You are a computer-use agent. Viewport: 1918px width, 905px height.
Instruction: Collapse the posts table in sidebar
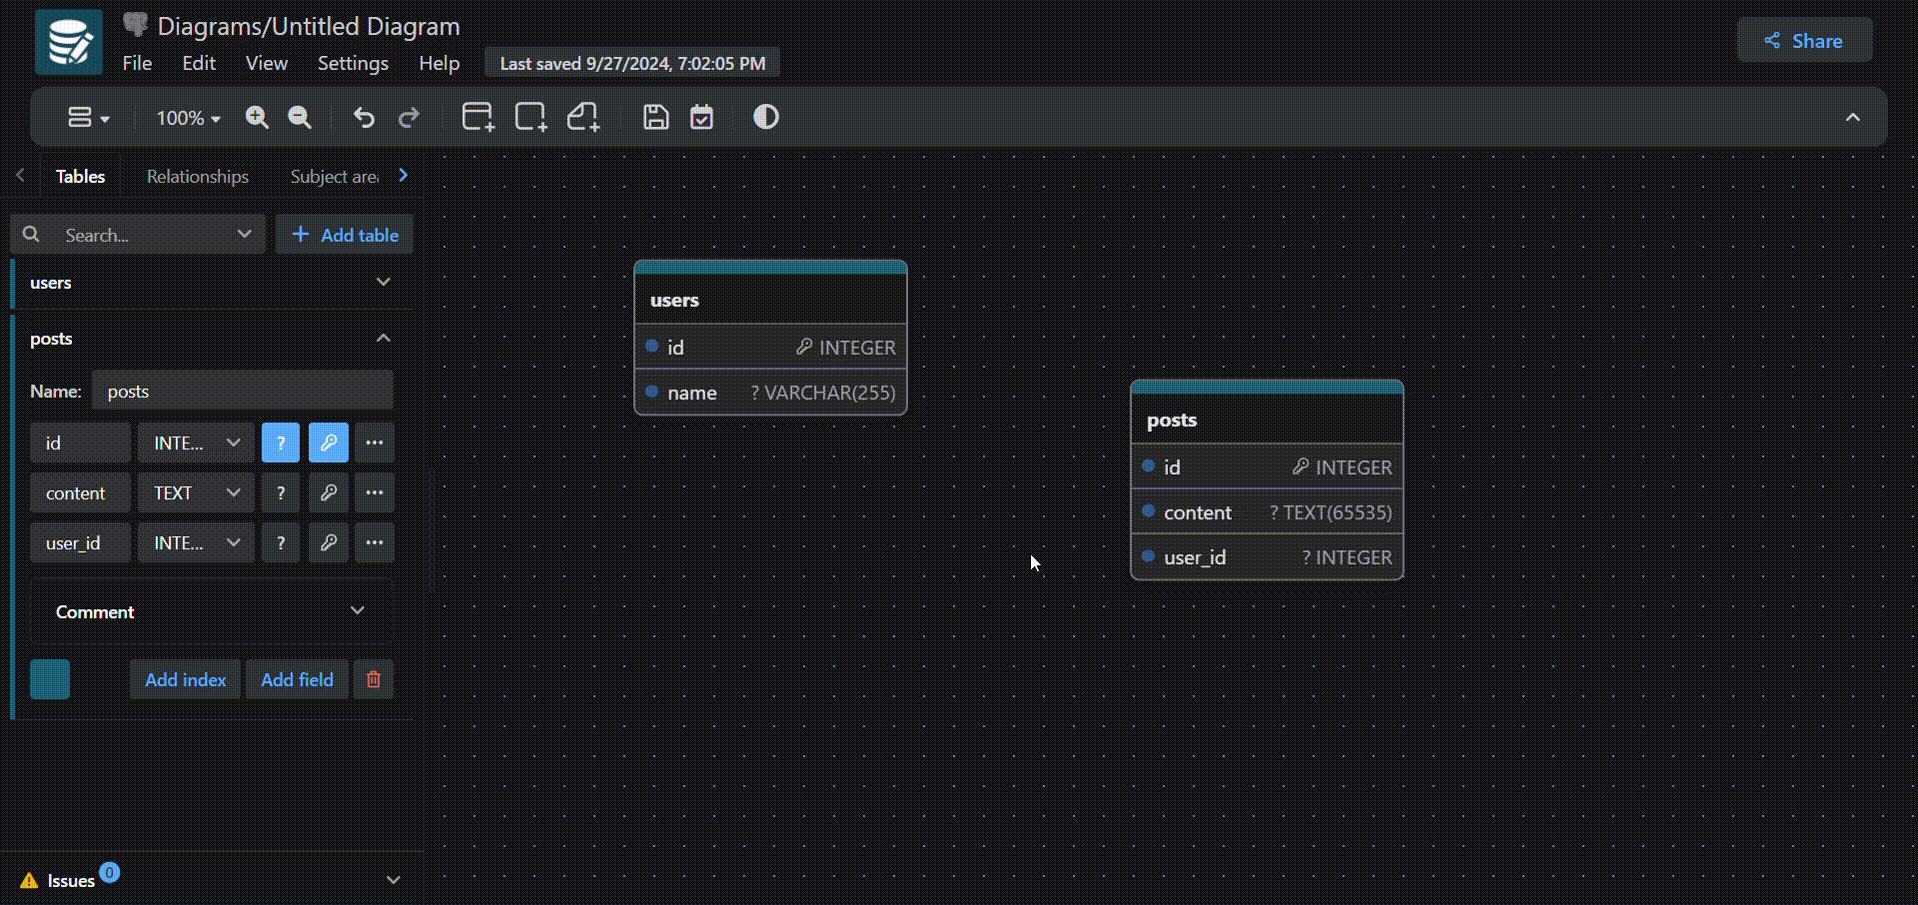tap(383, 338)
